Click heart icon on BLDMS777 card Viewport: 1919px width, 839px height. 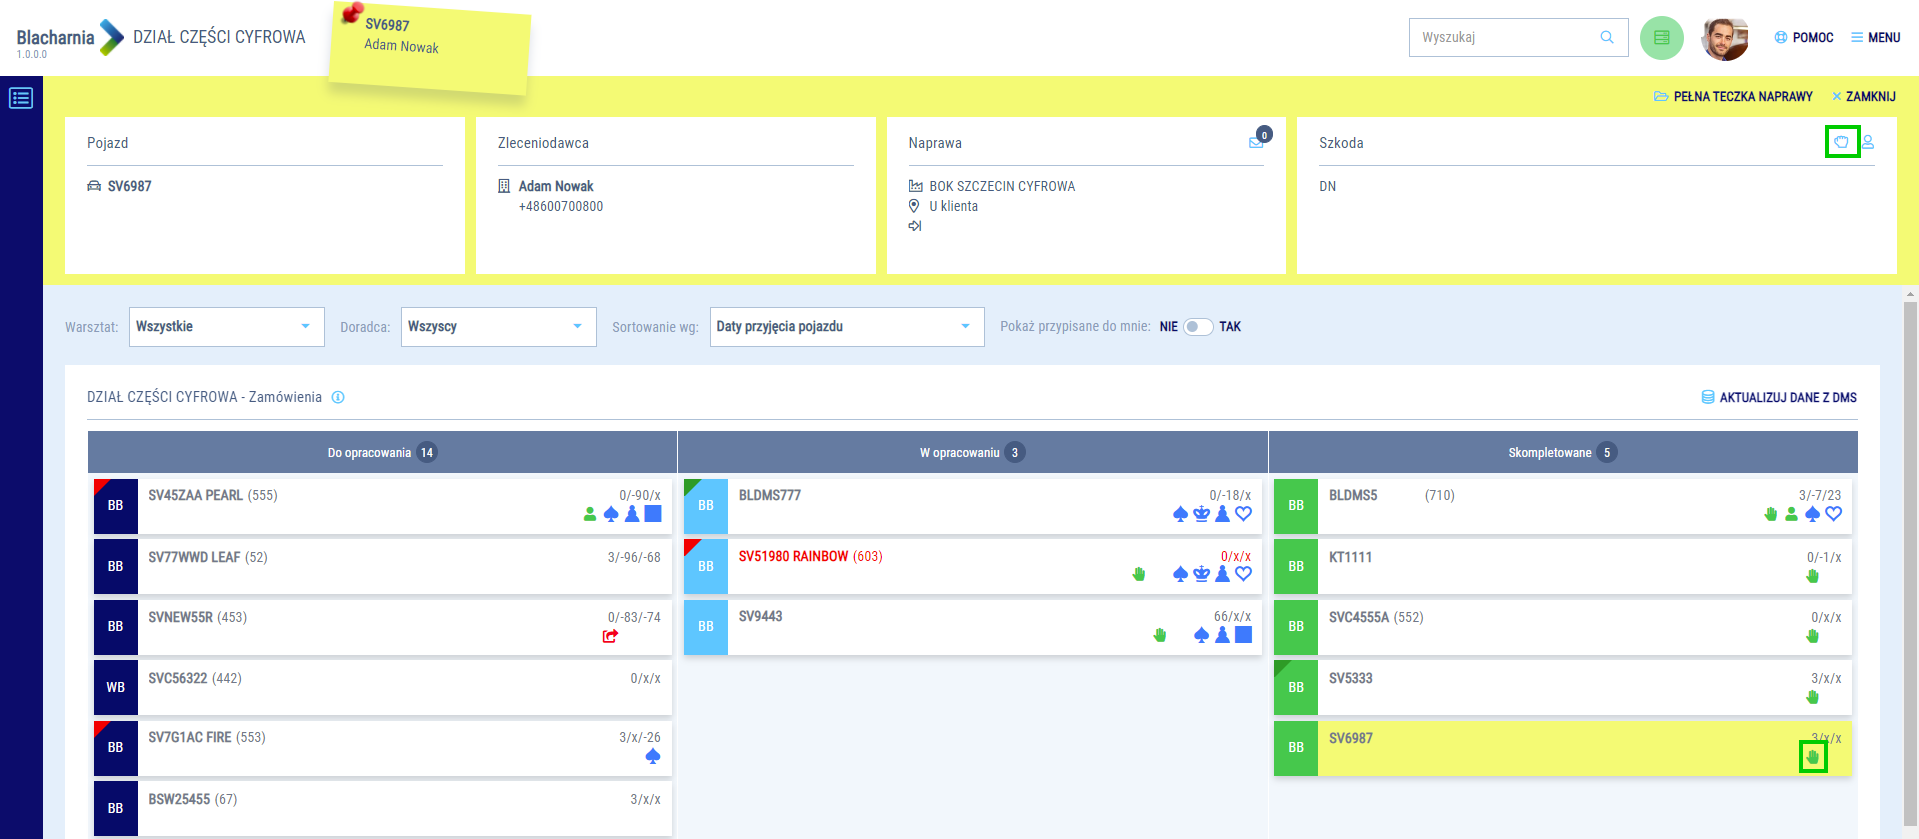(x=1243, y=514)
